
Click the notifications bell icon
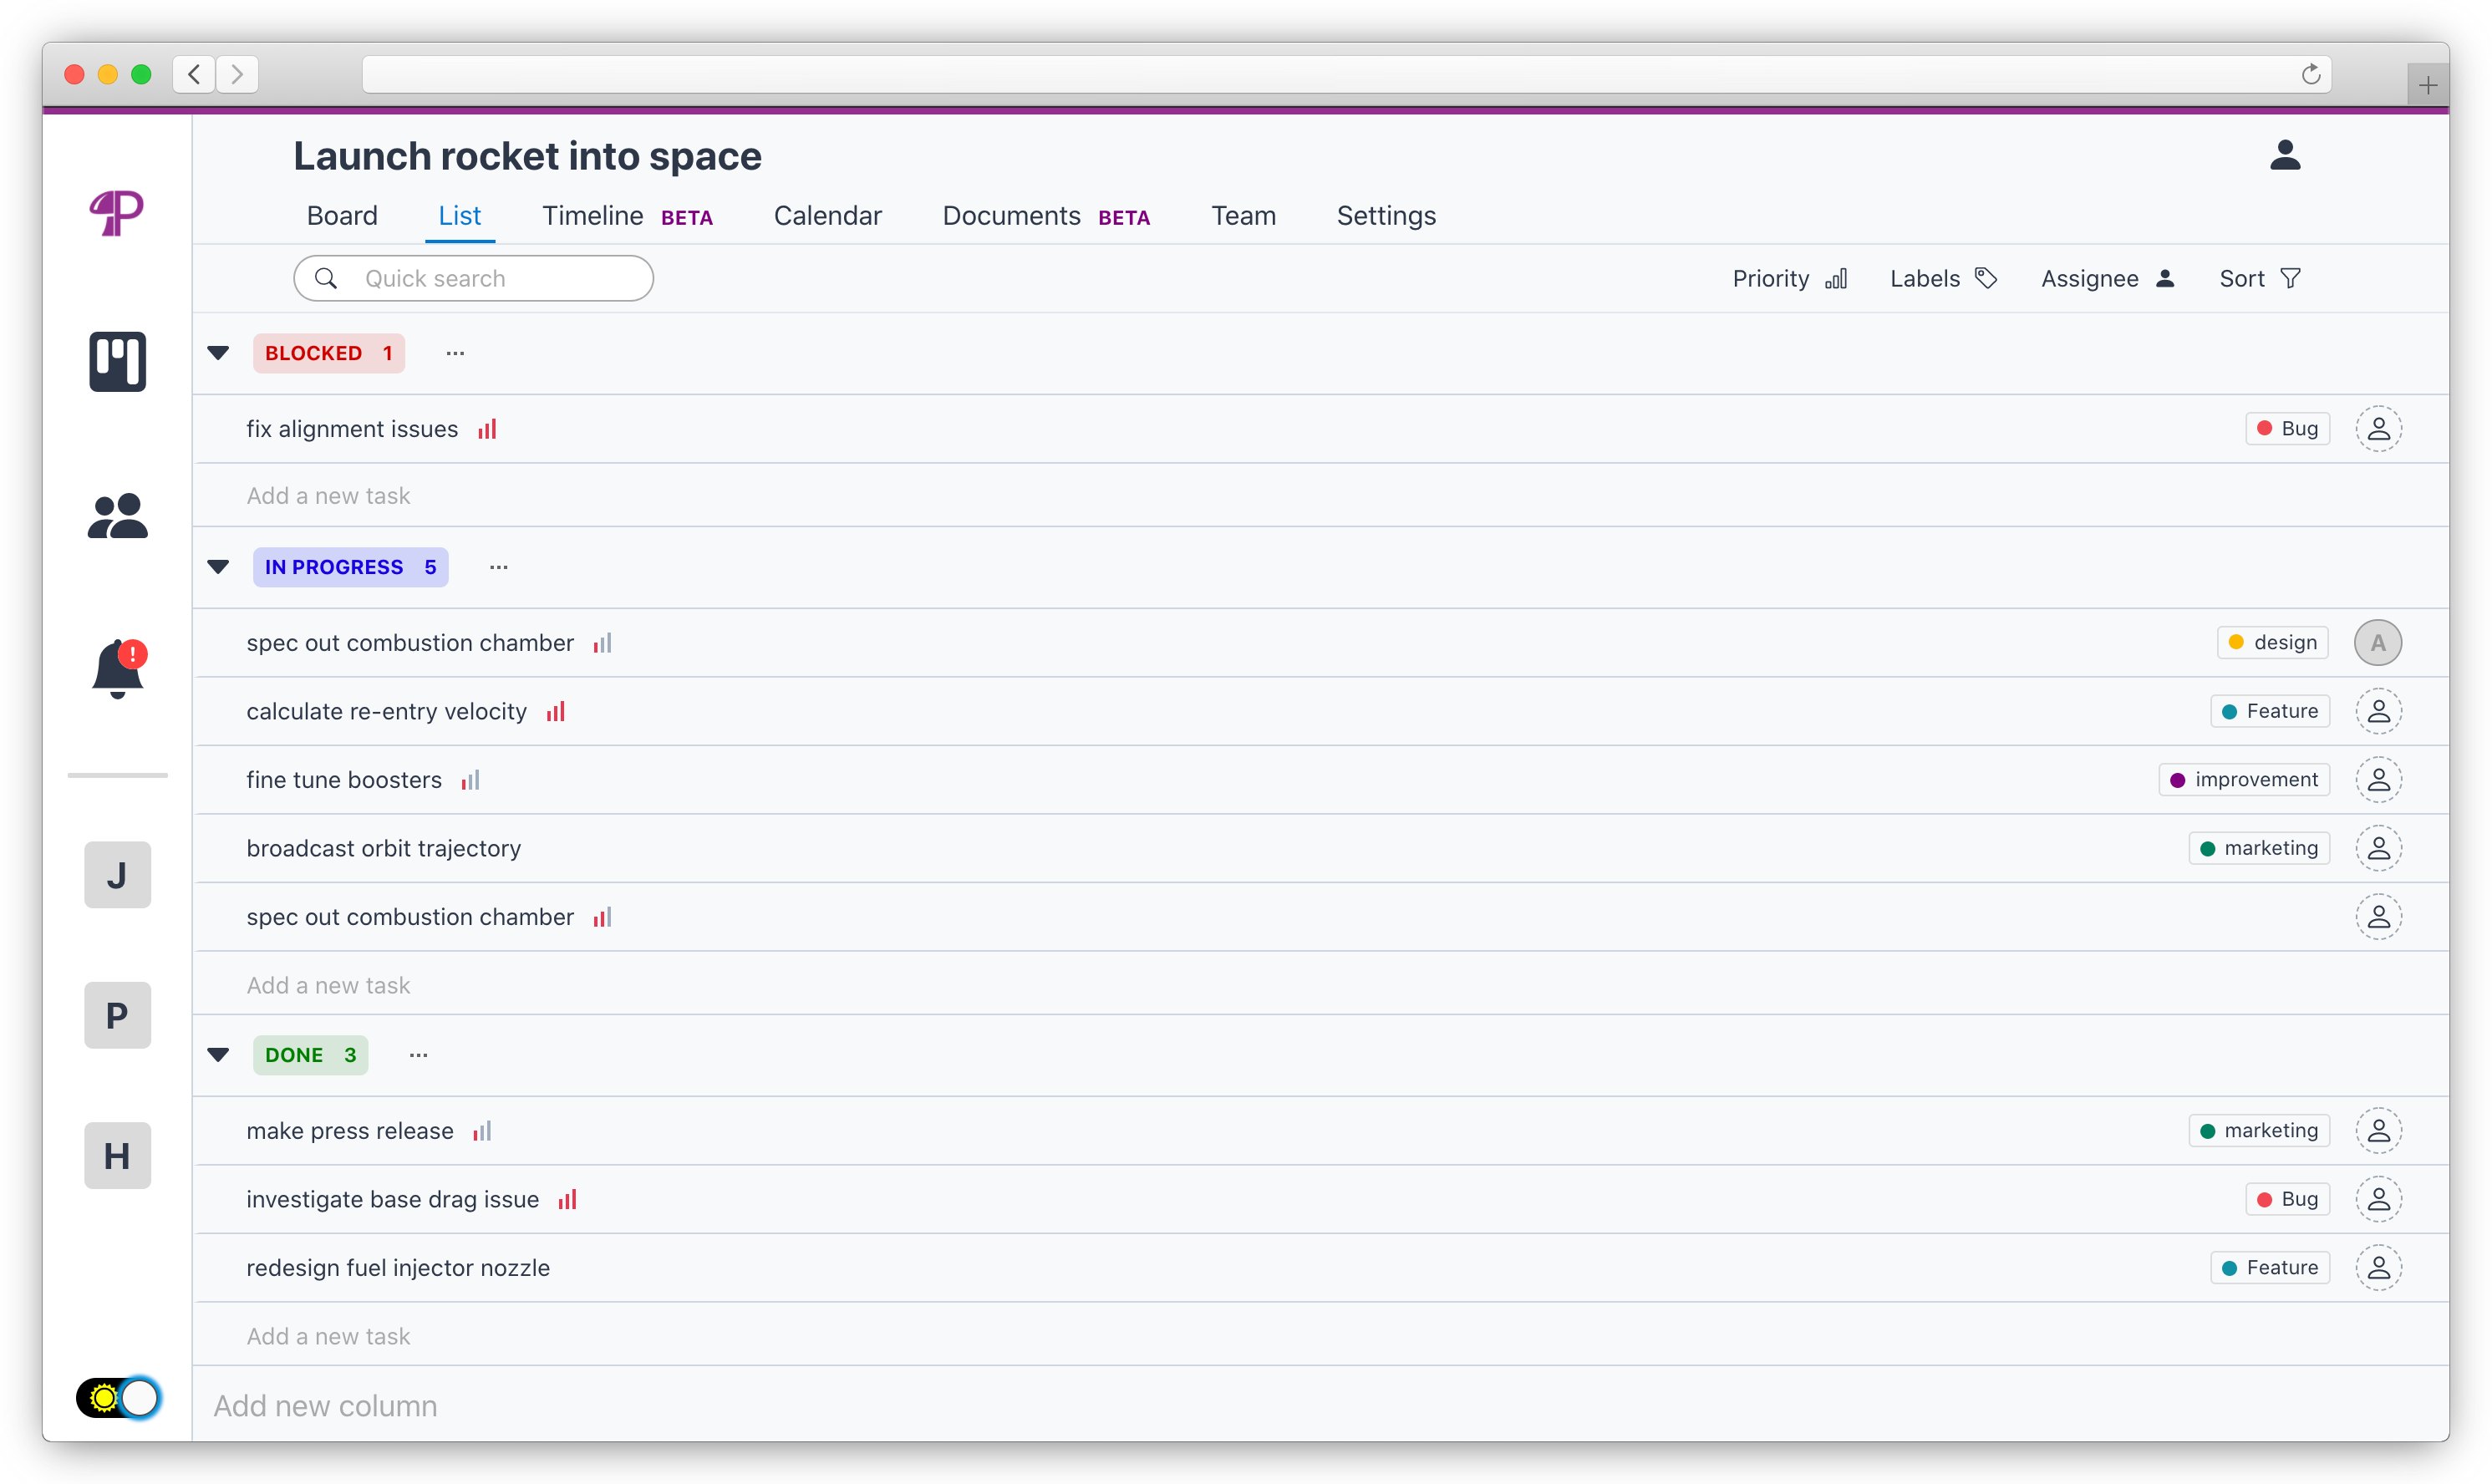point(117,668)
